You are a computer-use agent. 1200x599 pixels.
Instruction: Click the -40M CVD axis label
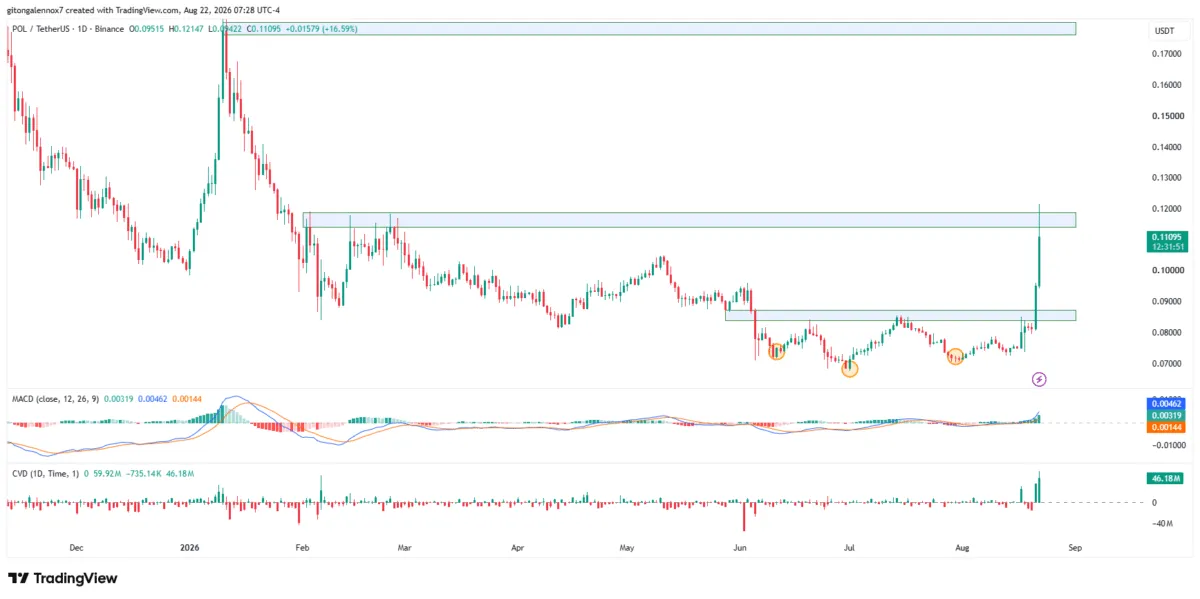click(x=1164, y=524)
